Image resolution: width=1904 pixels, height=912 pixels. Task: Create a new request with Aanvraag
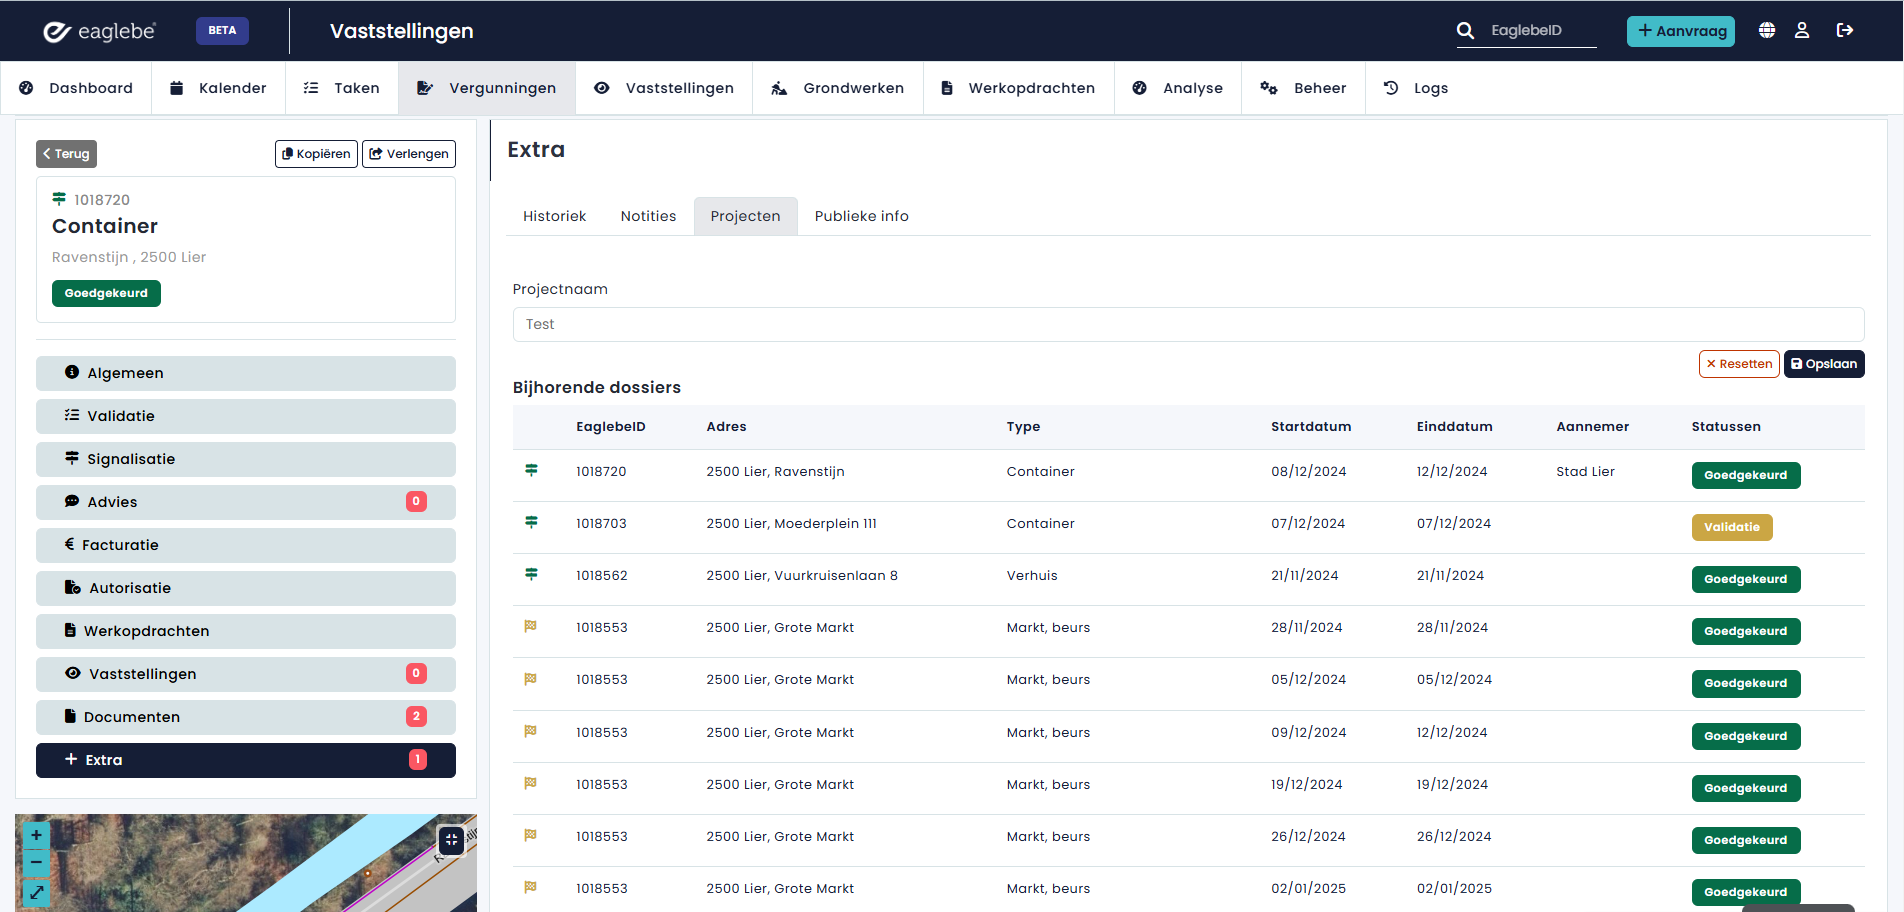click(x=1681, y=31)
